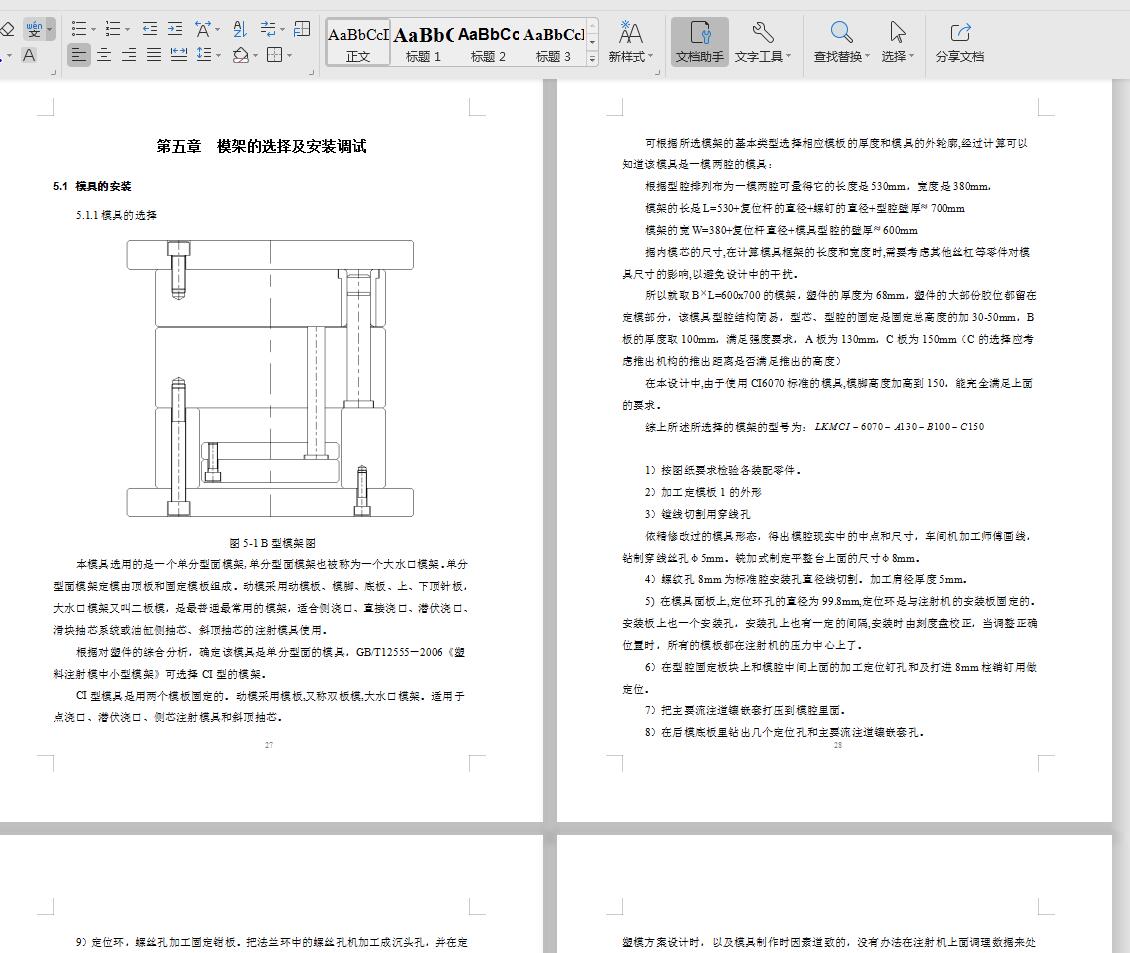Click the character border A icon
The image size is (1130, 953).
click(x=29, y=55)
